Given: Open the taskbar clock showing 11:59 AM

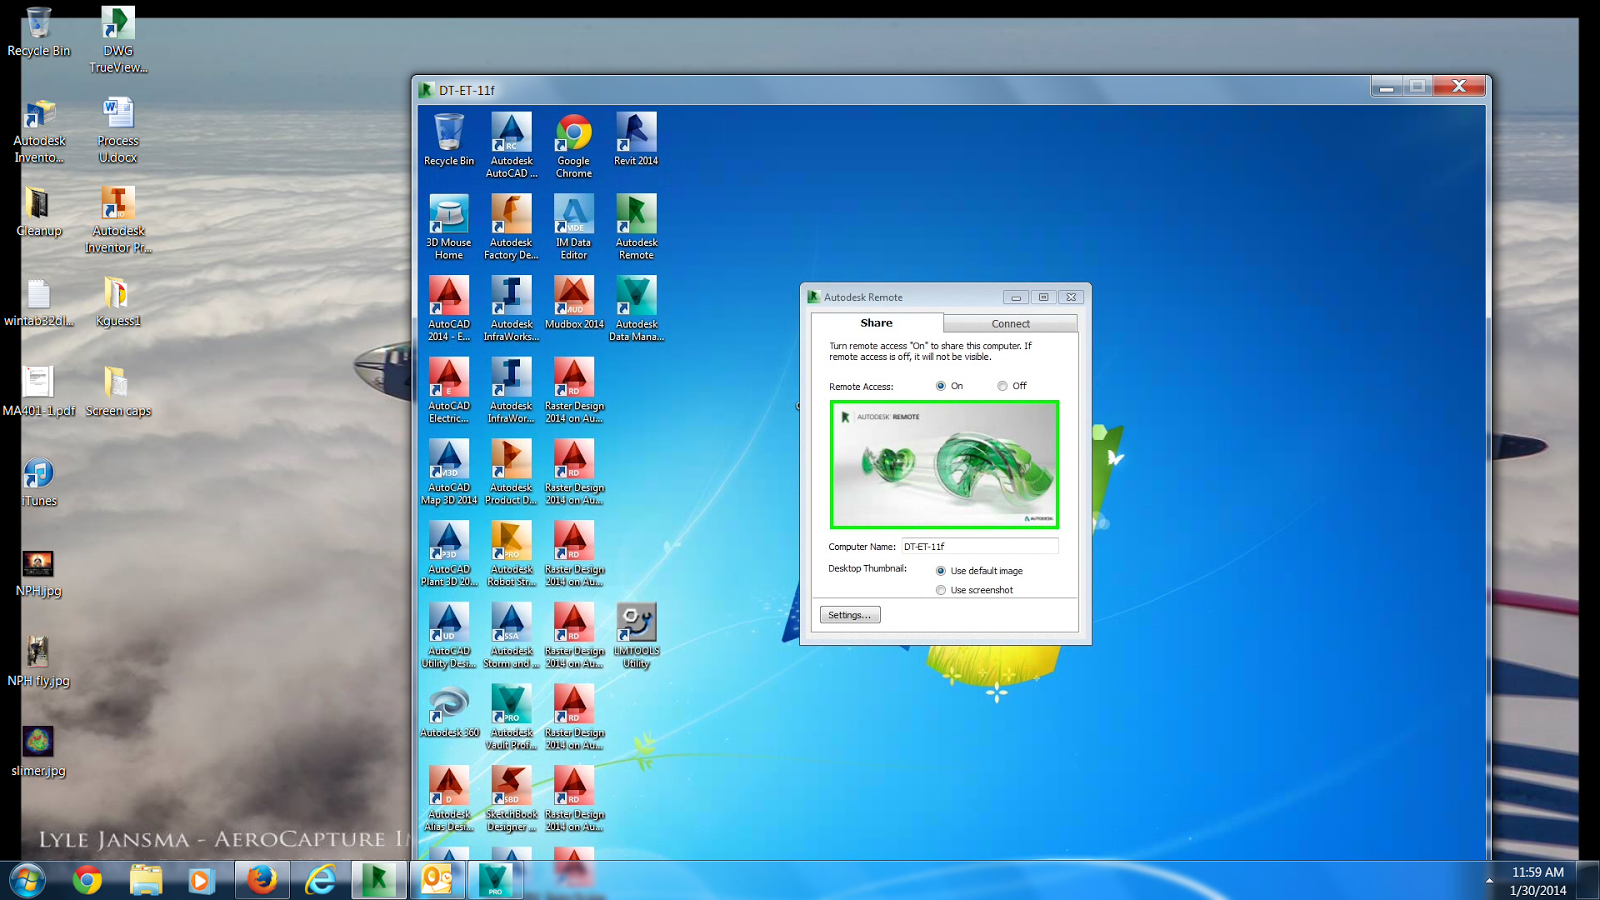Looking at the screenshot, I should click(x=1538, y=881).
